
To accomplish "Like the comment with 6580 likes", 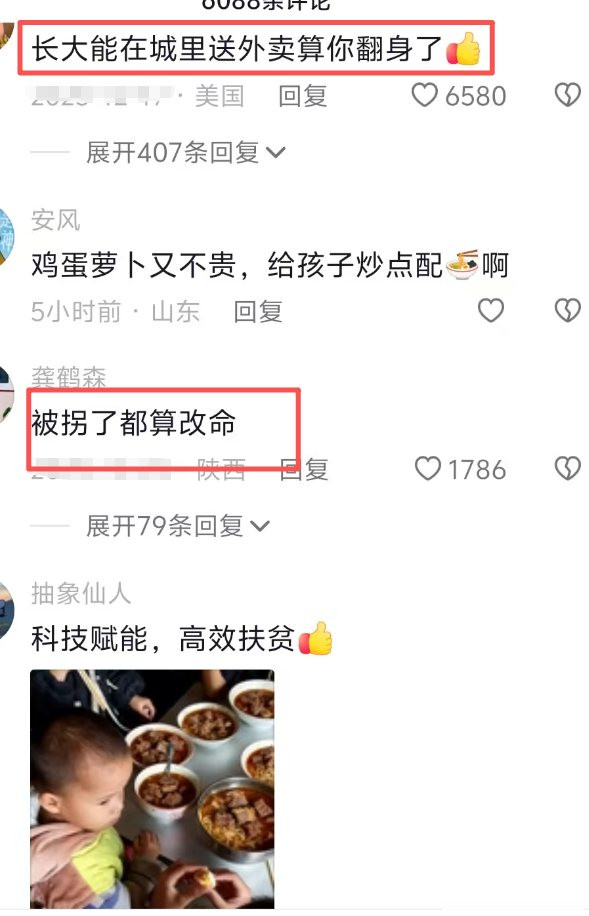I will [425, 95].
